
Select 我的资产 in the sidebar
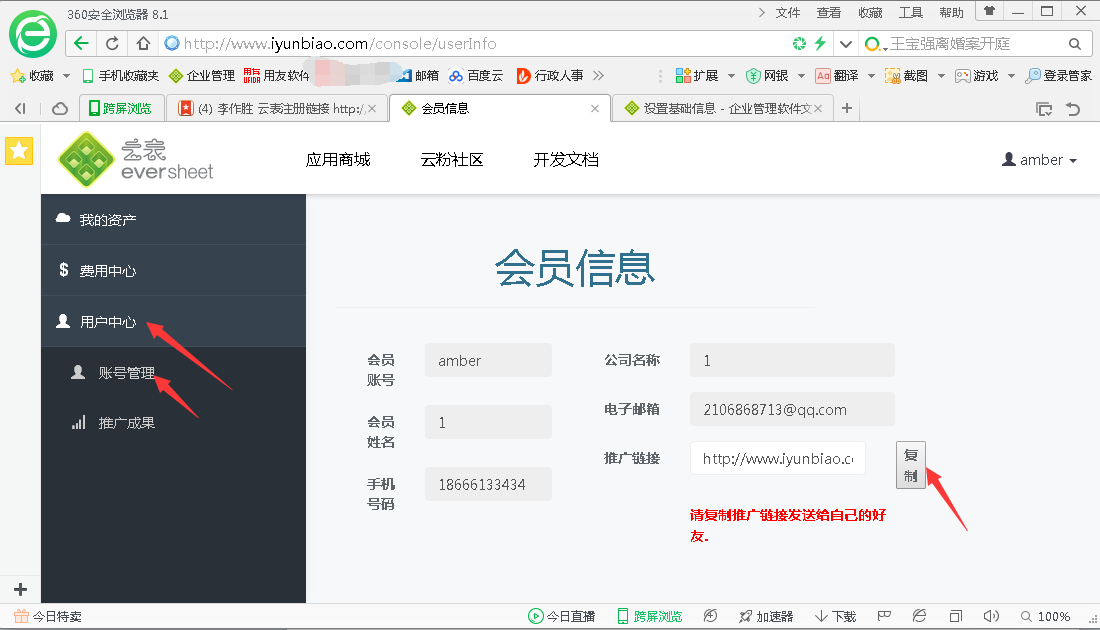click(173, 220)
